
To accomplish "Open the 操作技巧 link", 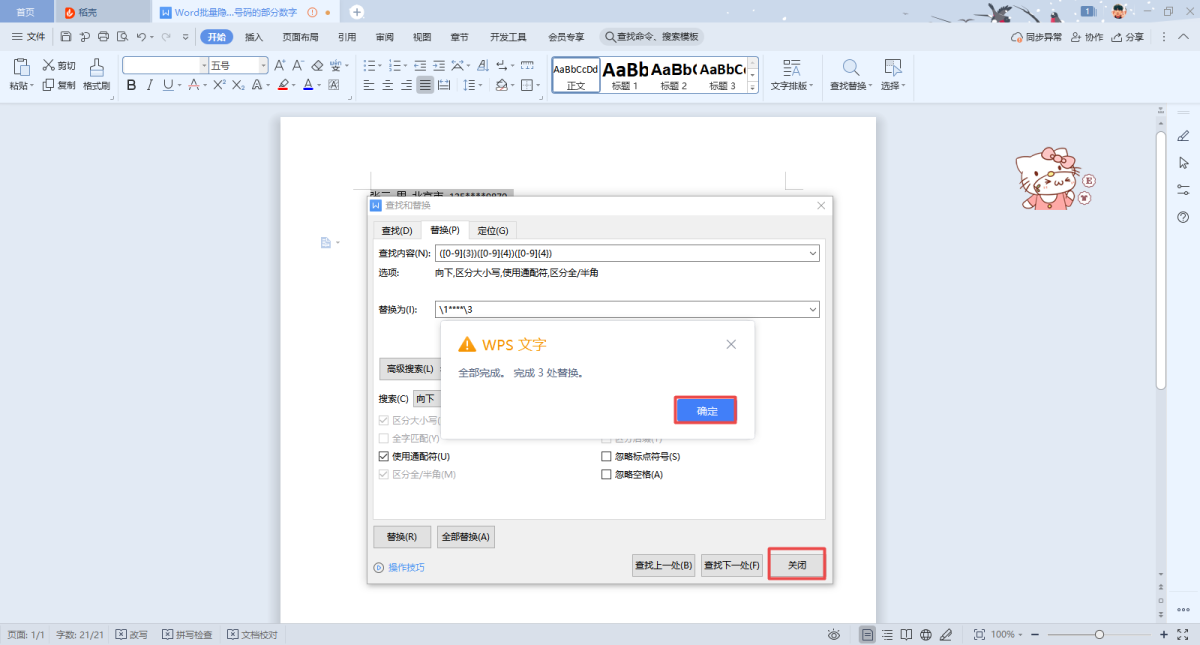I will (x=405, y=567).
